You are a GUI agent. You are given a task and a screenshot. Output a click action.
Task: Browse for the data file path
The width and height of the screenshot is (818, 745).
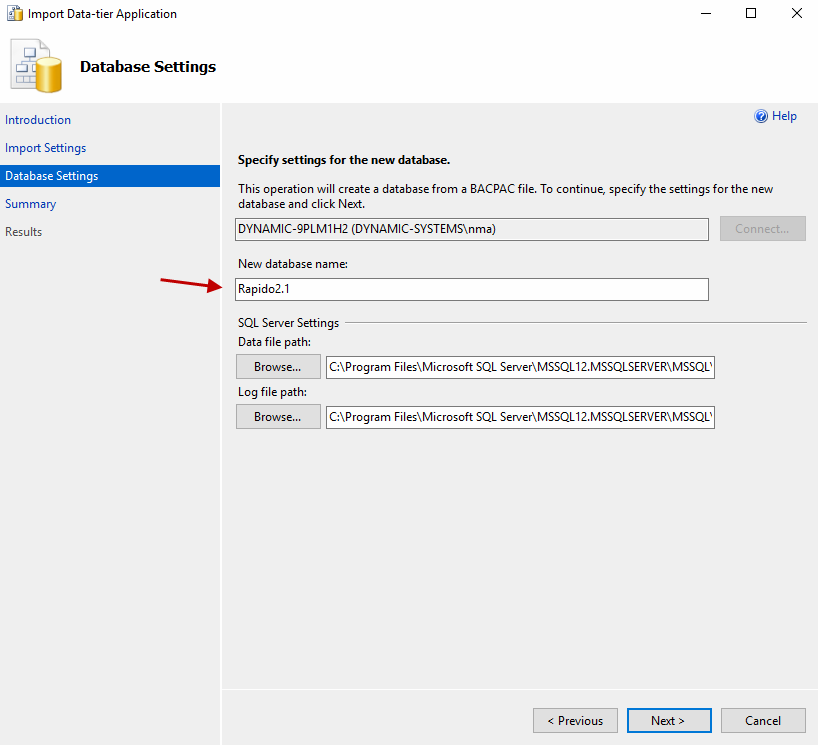(277, 367)
